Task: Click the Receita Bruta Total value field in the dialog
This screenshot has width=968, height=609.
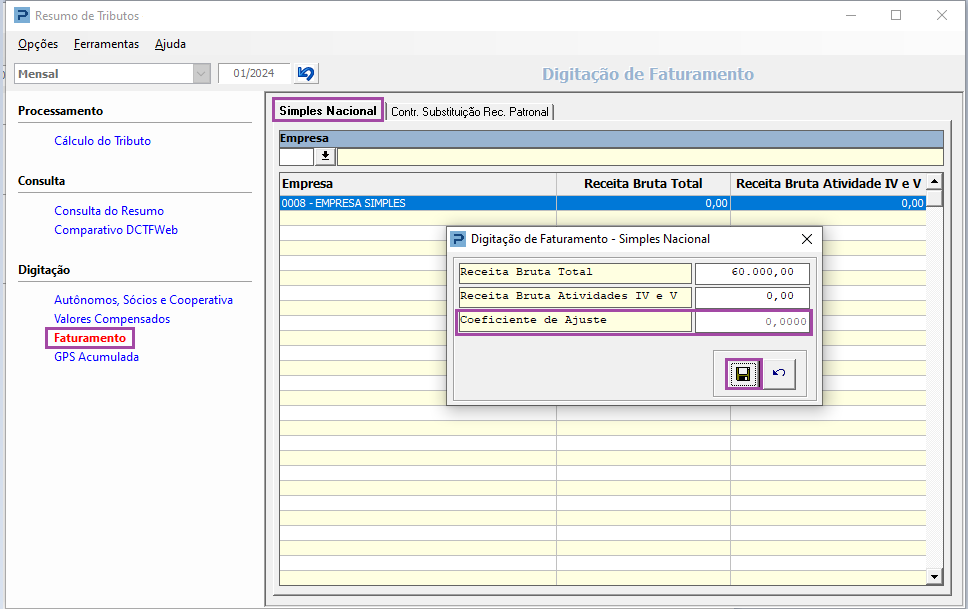Action: pos(752,273)
